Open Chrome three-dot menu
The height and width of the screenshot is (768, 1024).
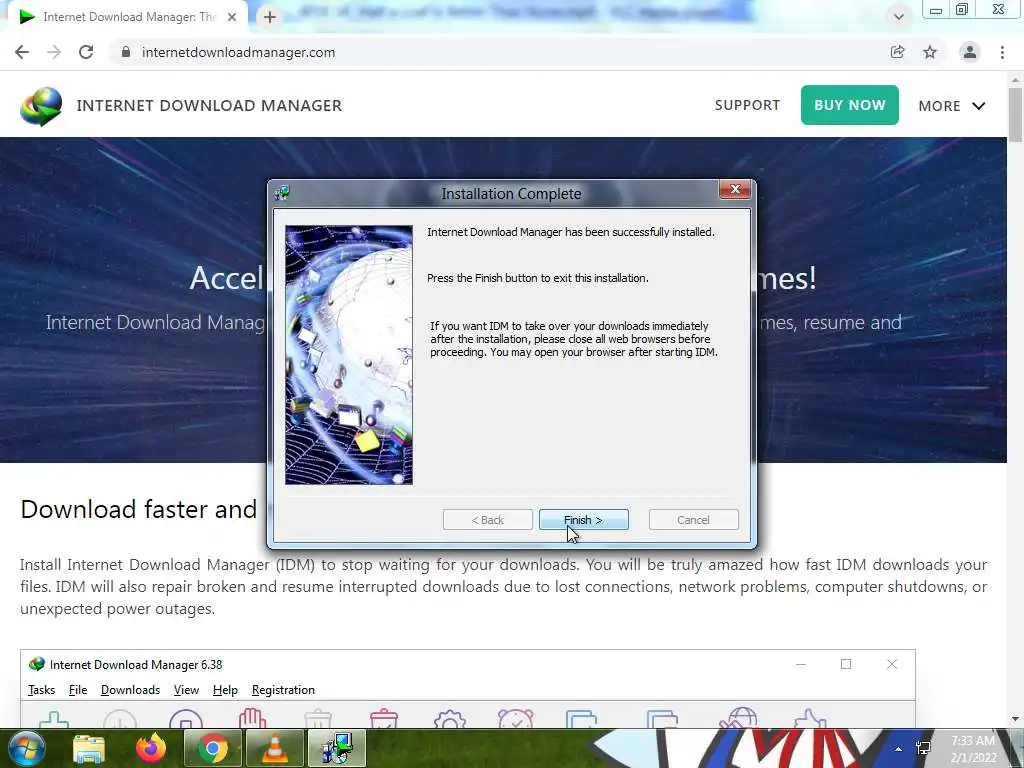(1002, 52)
